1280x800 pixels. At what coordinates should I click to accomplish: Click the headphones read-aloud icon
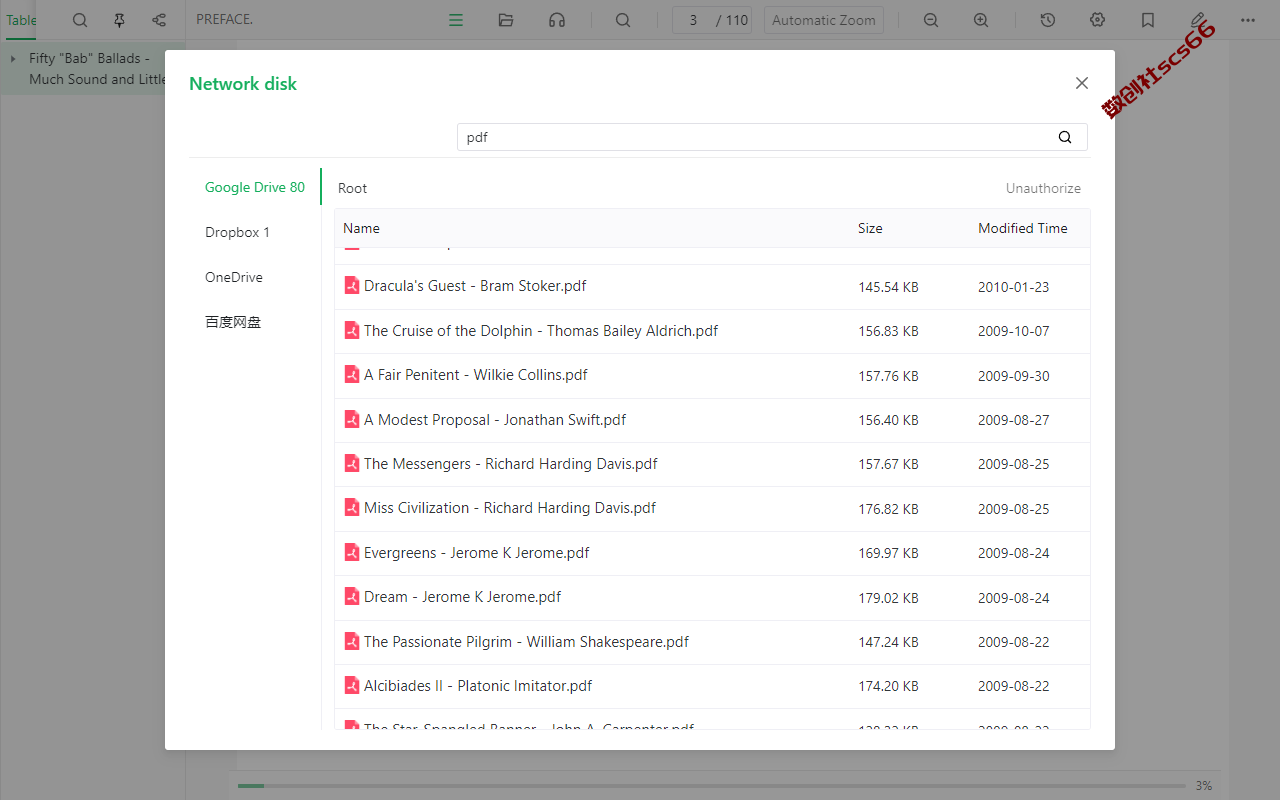tap(557, 20)
